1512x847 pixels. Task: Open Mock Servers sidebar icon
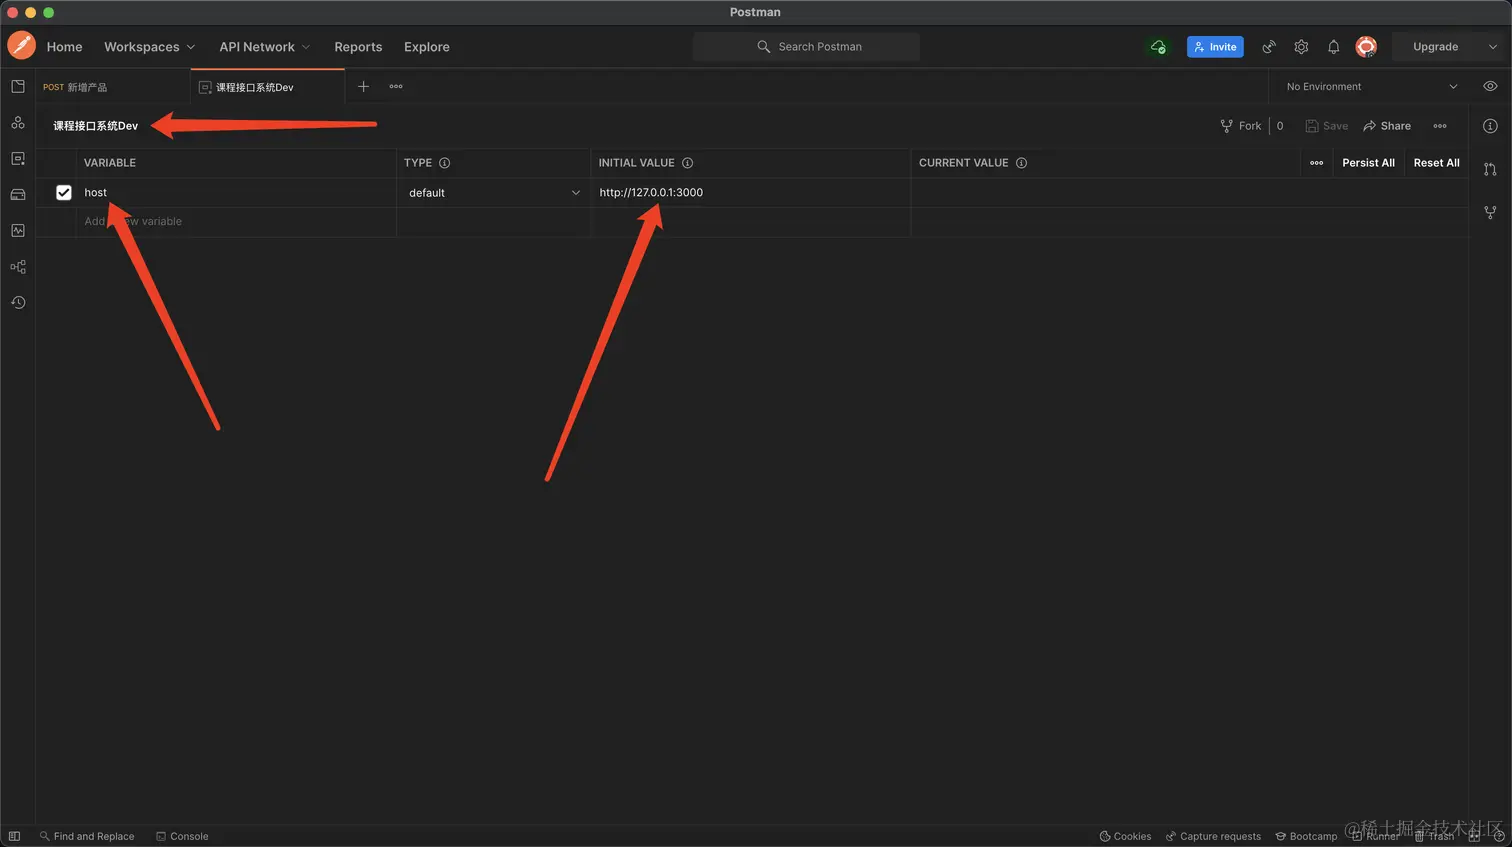pyautogui.click(x=18, y=195)
